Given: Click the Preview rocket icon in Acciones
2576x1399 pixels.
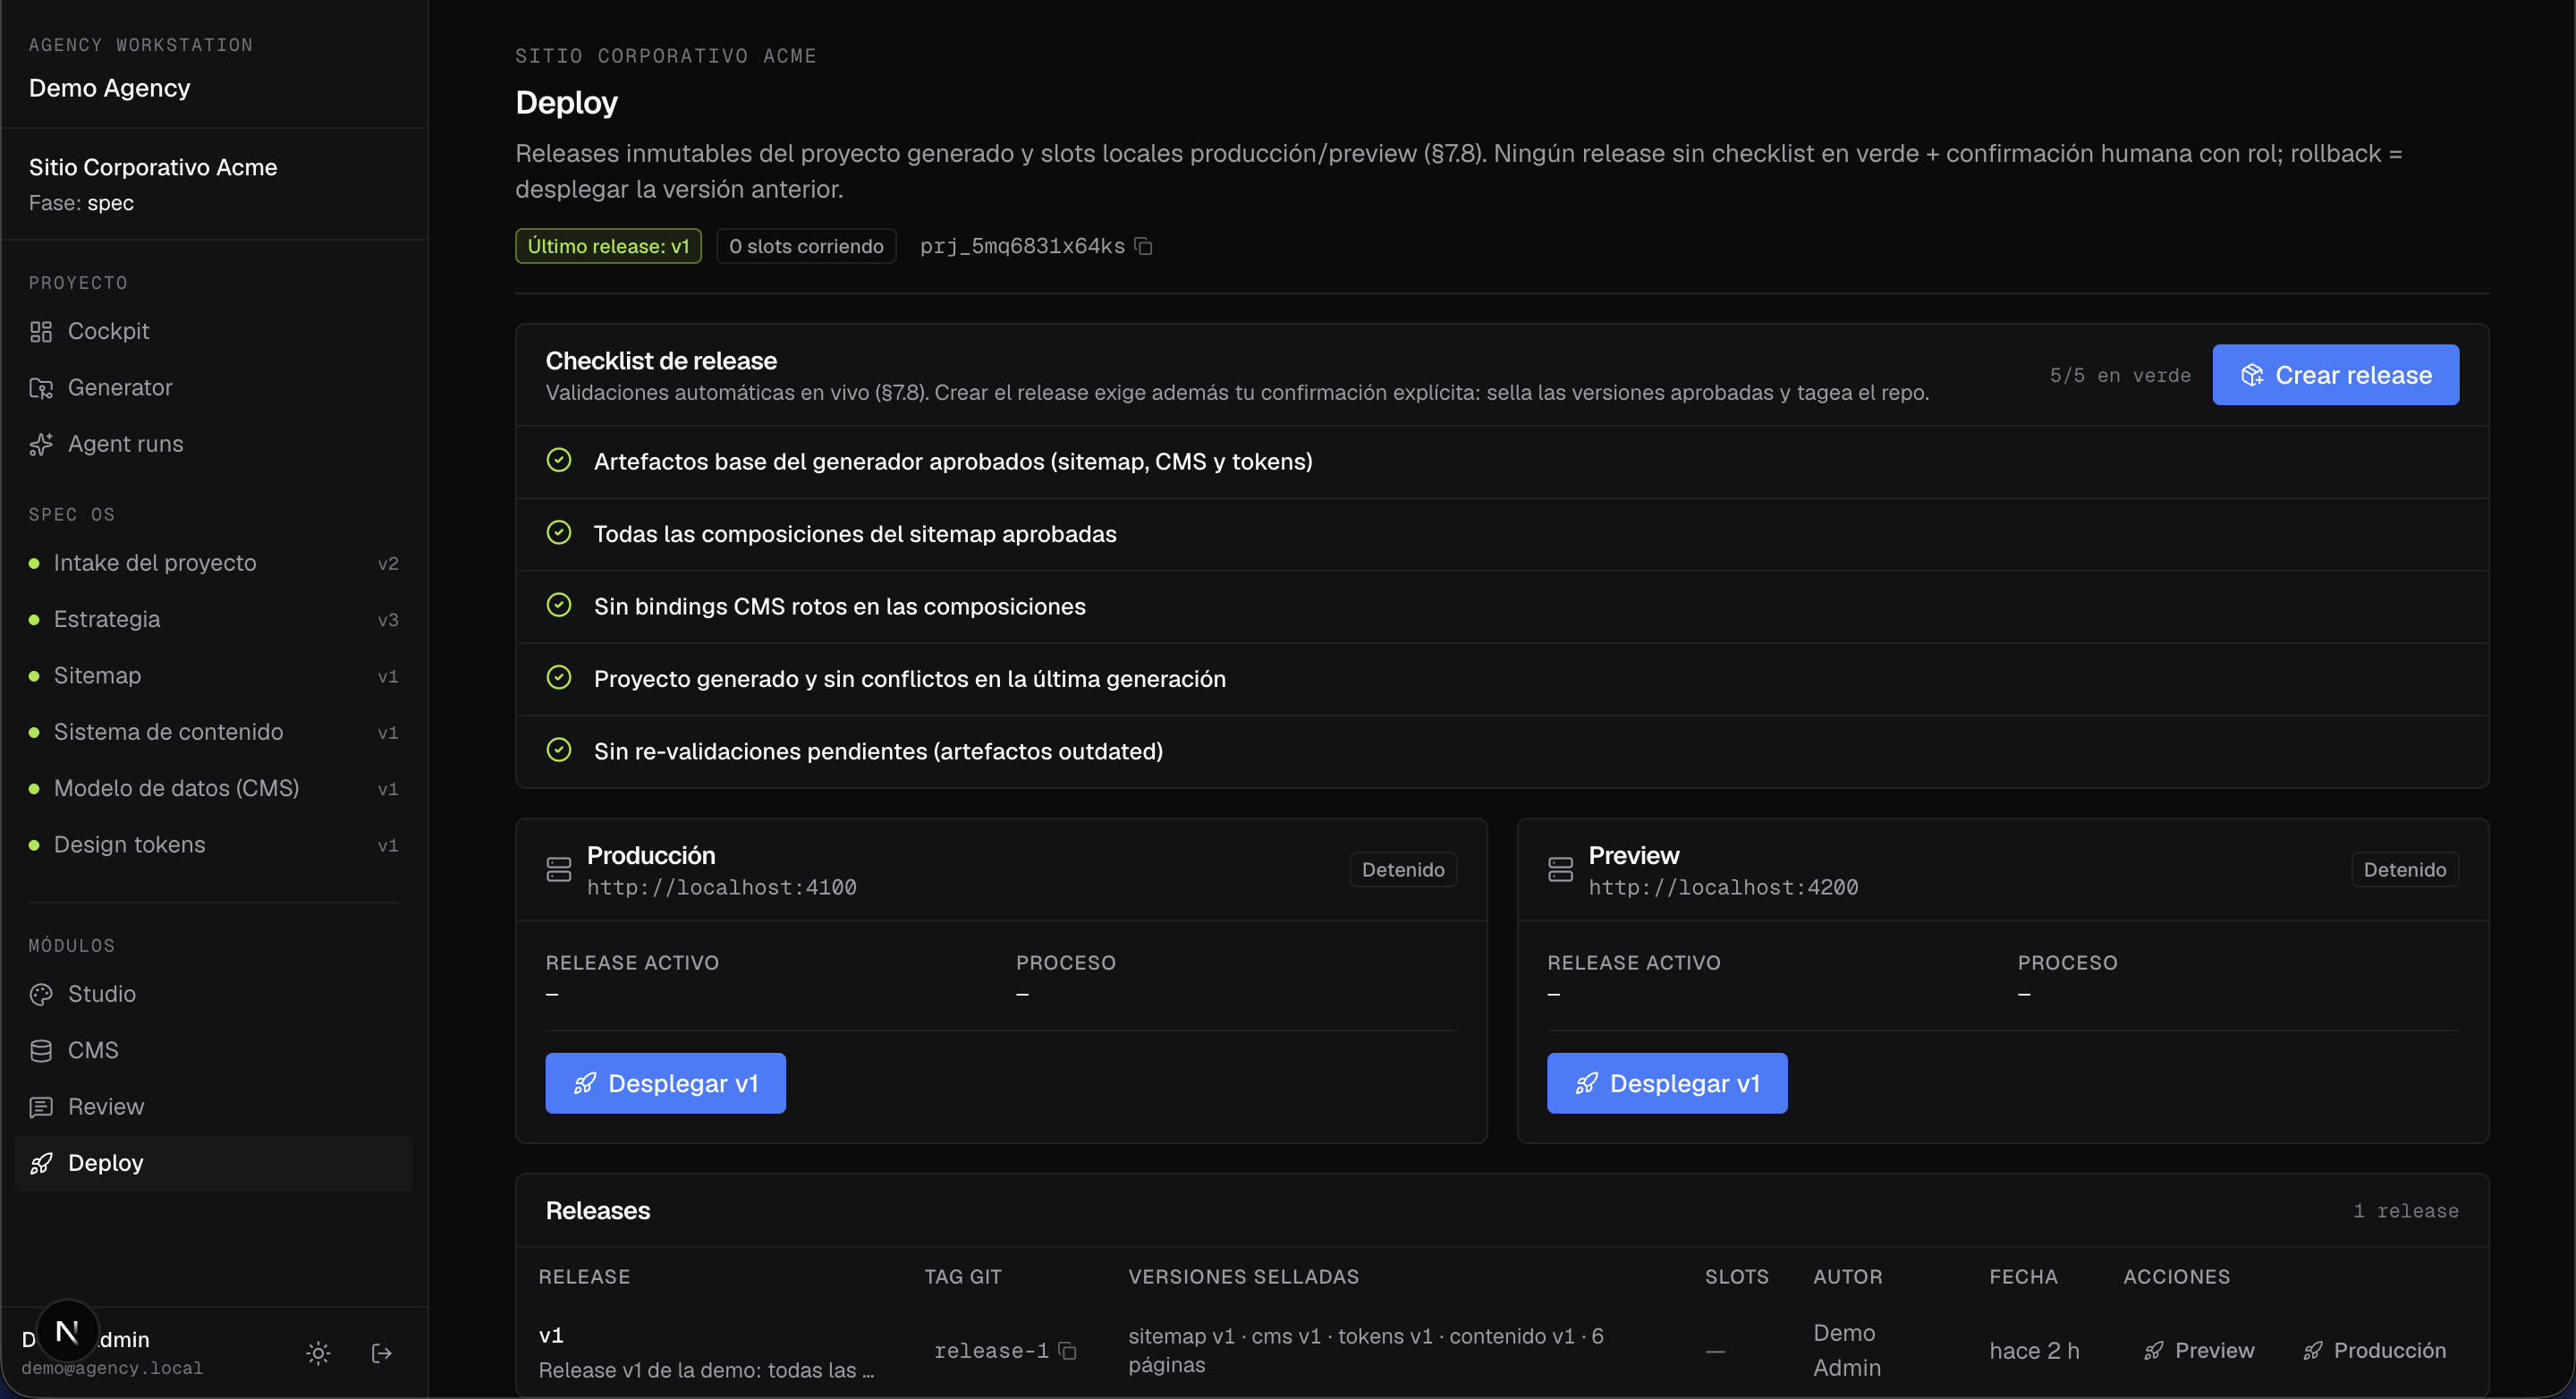Looking at the screenshot, I should [2153, 1351].
